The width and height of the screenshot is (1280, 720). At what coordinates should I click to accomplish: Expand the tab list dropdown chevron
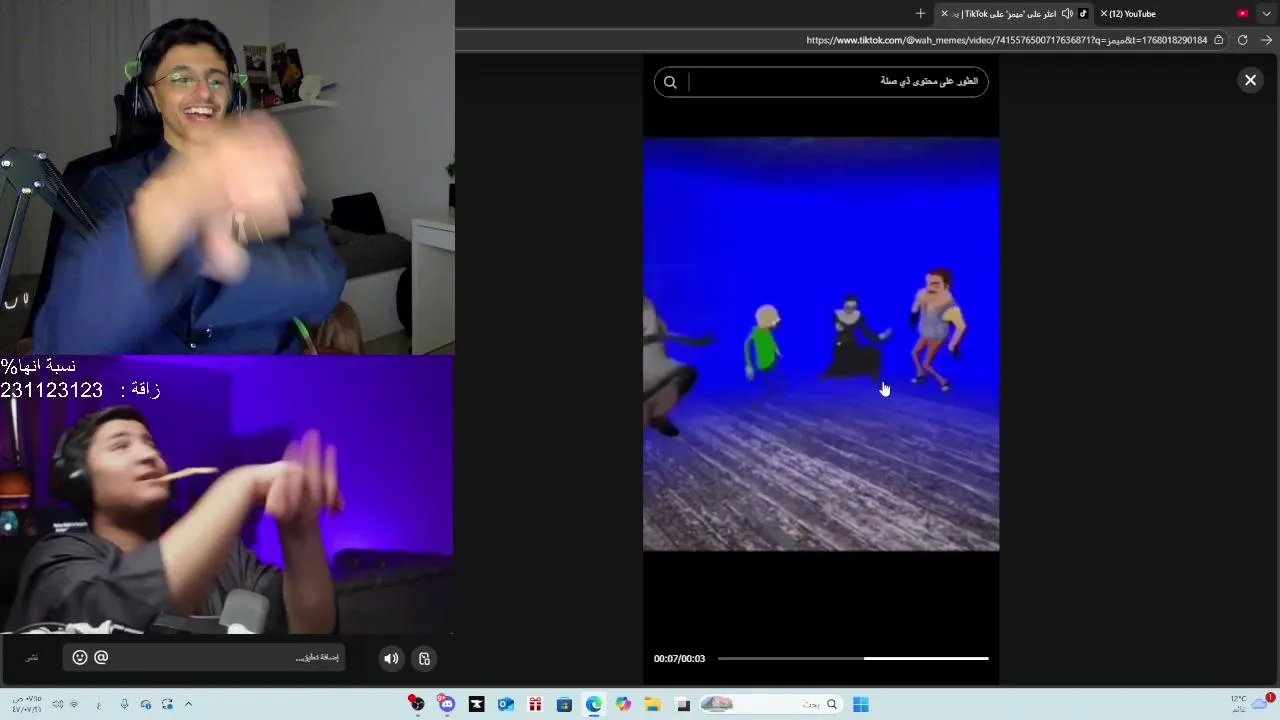(x=1267, y=14)
